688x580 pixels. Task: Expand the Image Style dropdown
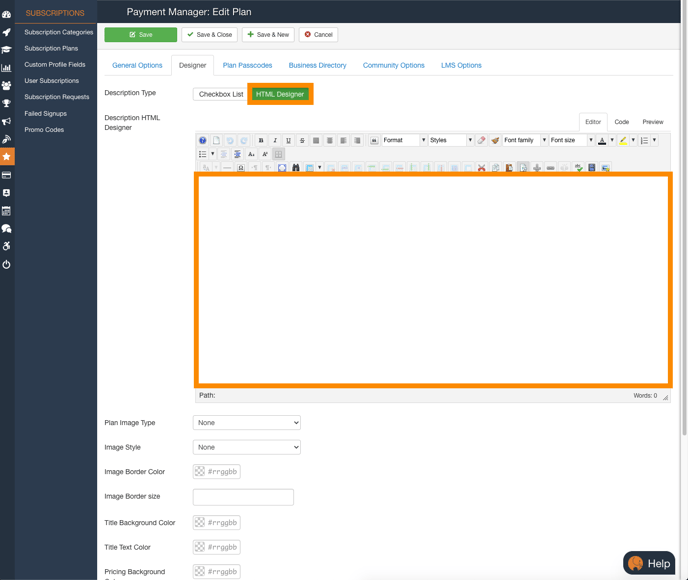(247, 448)
